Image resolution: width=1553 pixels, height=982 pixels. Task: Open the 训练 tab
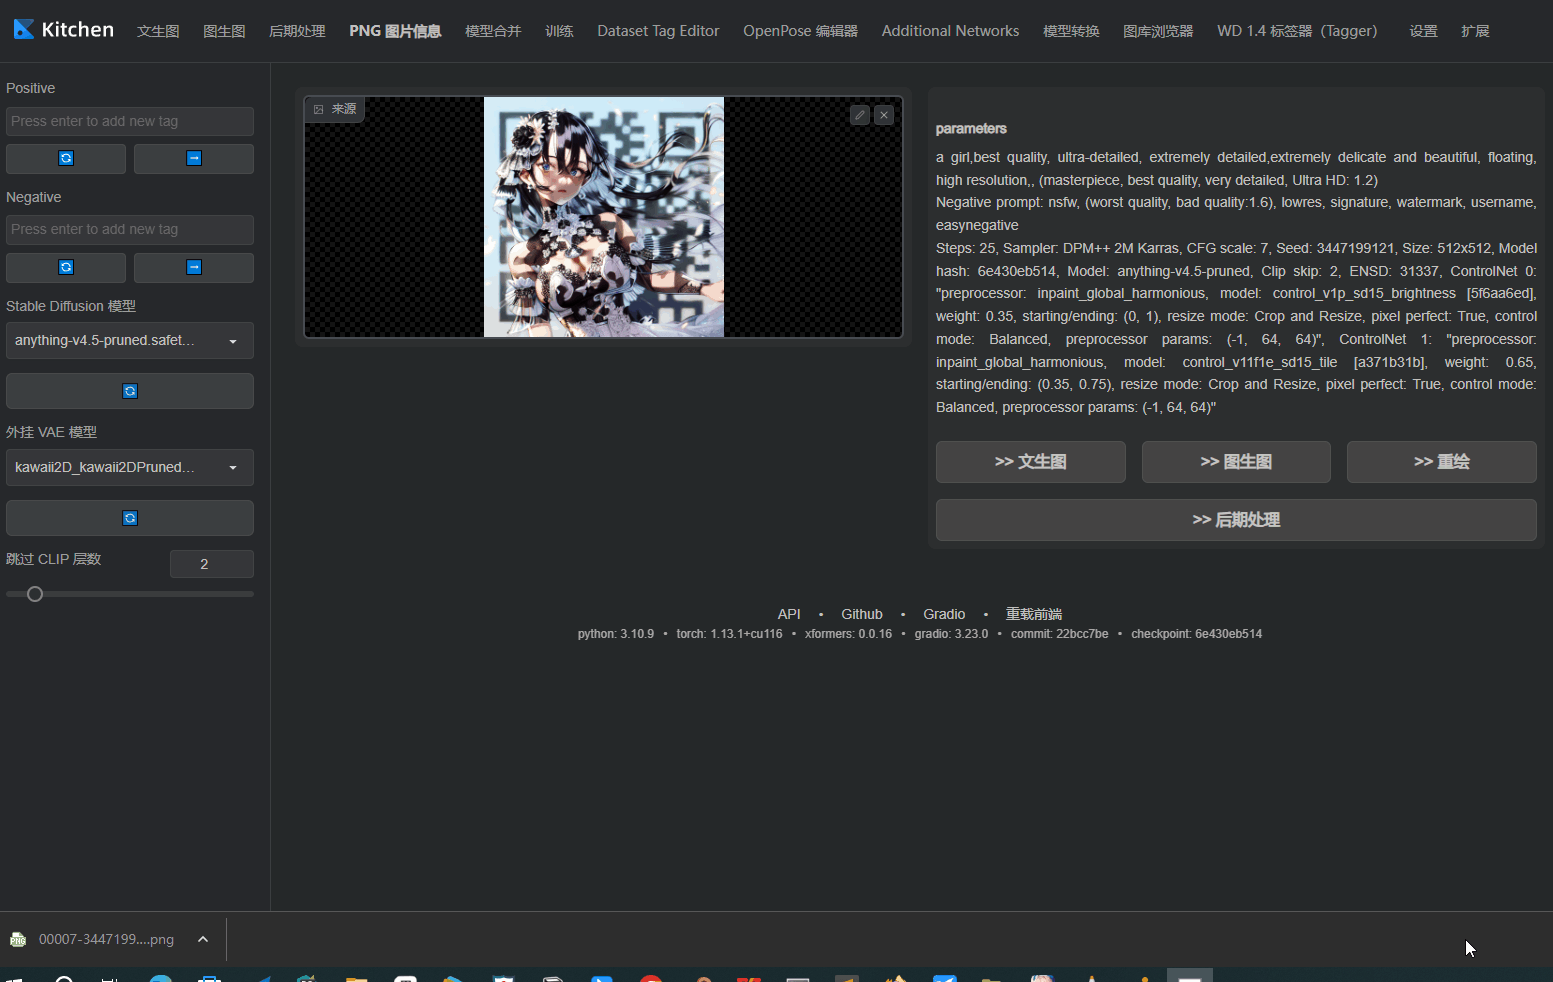tap(559, 31)
